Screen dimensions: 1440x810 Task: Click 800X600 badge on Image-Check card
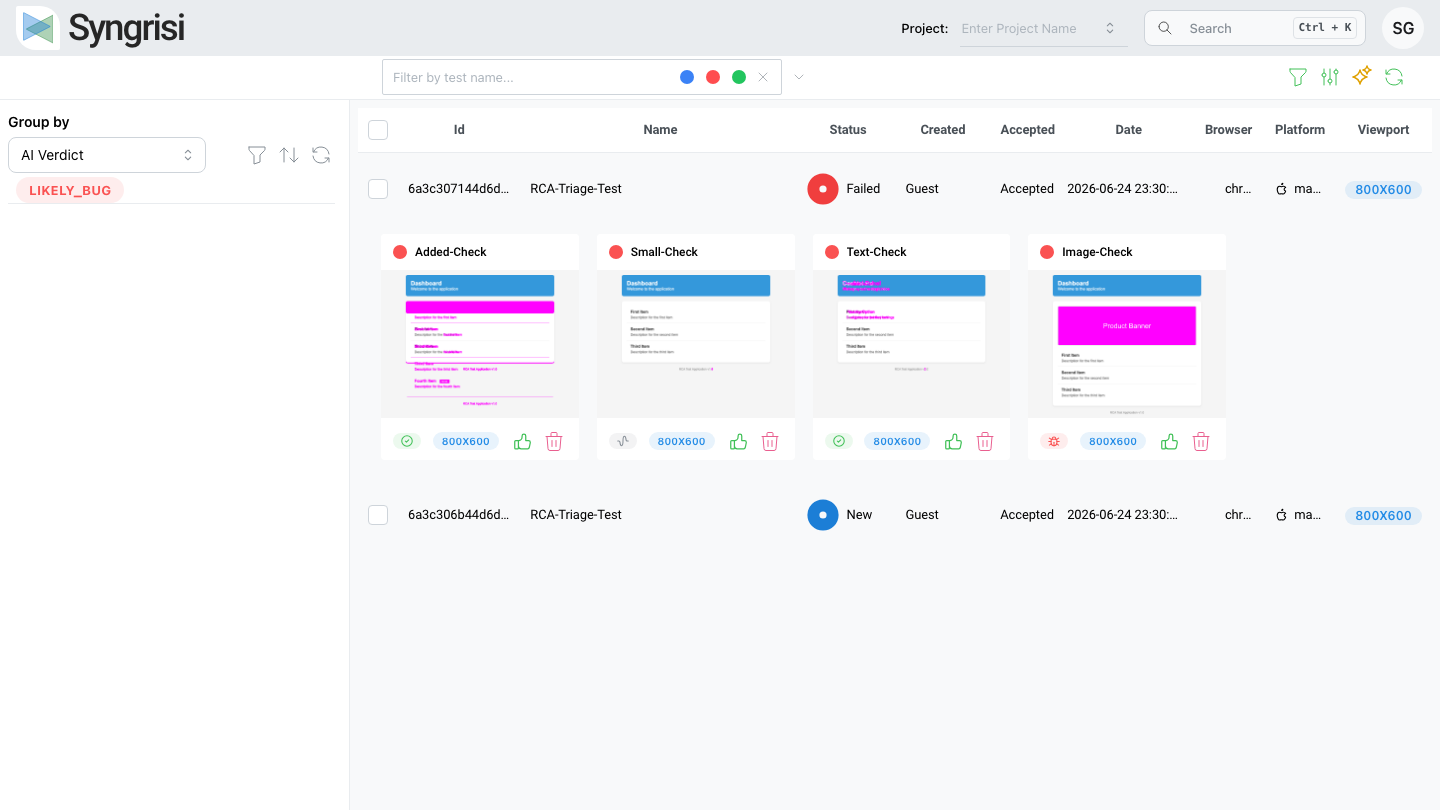pos(1113,441)
